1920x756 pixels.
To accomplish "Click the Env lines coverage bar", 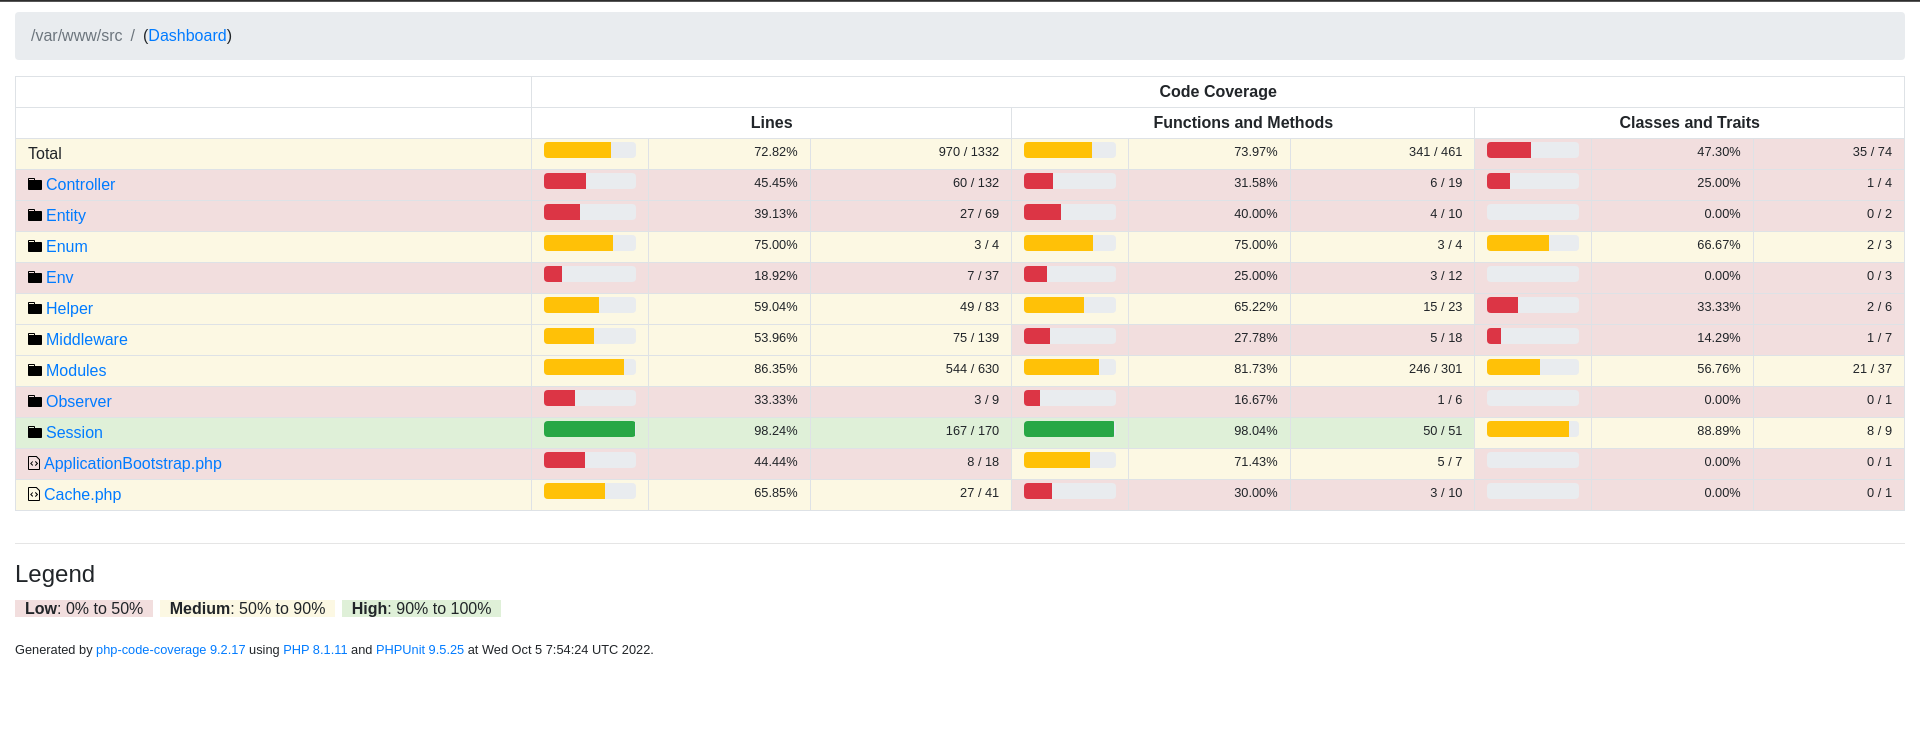I will pyautogui.click(x=590, y=274).
